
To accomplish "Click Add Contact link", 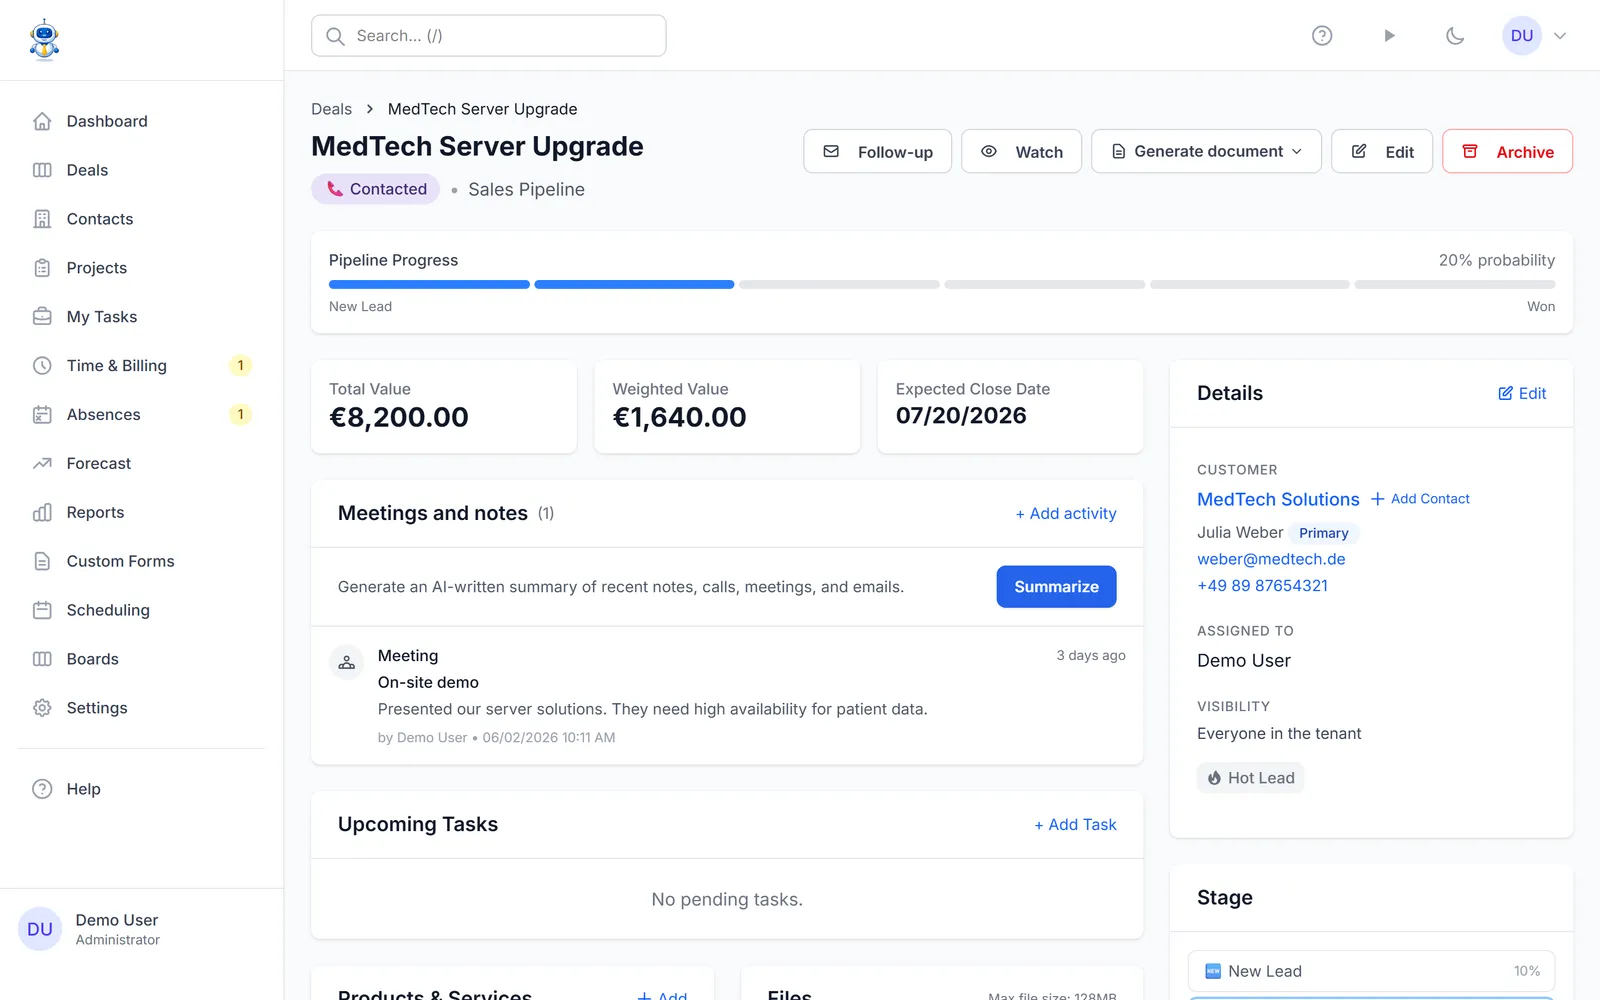I will [1420, 499].
